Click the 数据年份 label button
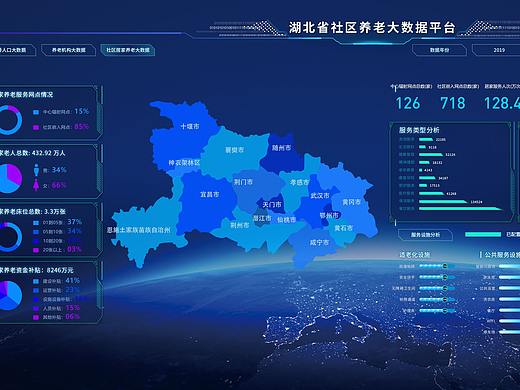The height and width of the screenshot is (390, 520). (439, 50)
